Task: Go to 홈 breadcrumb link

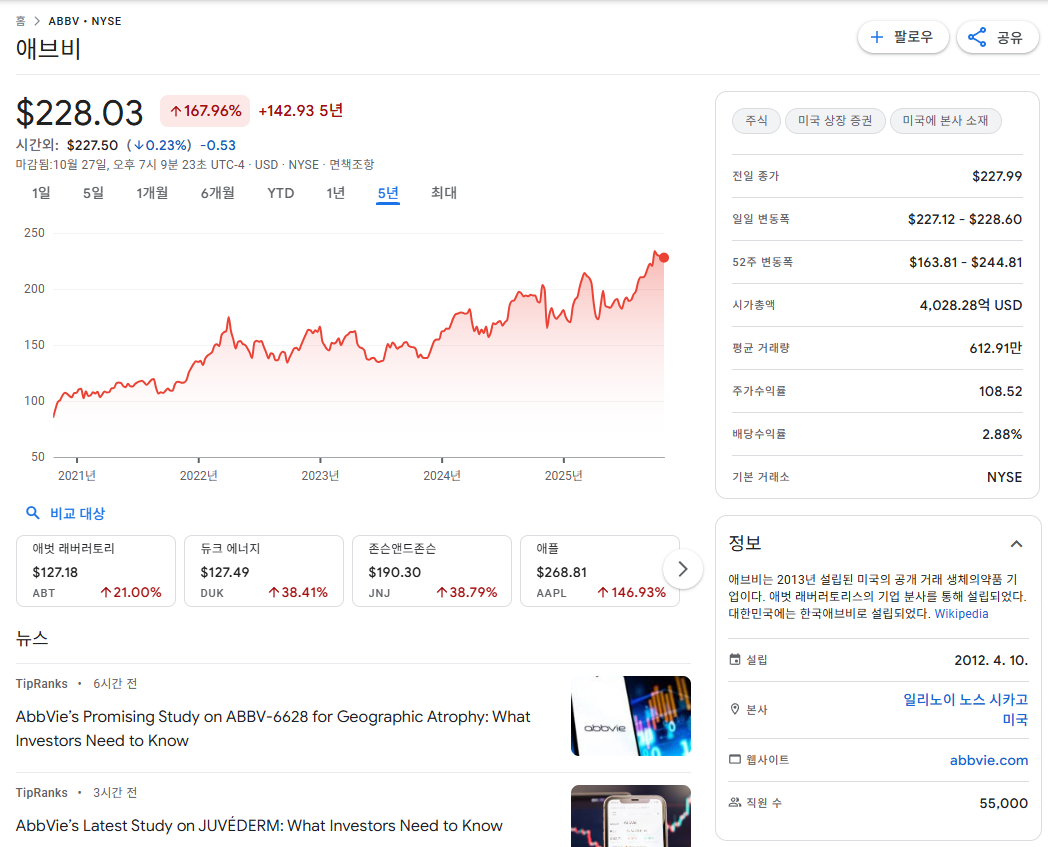Action: [21, 21]
